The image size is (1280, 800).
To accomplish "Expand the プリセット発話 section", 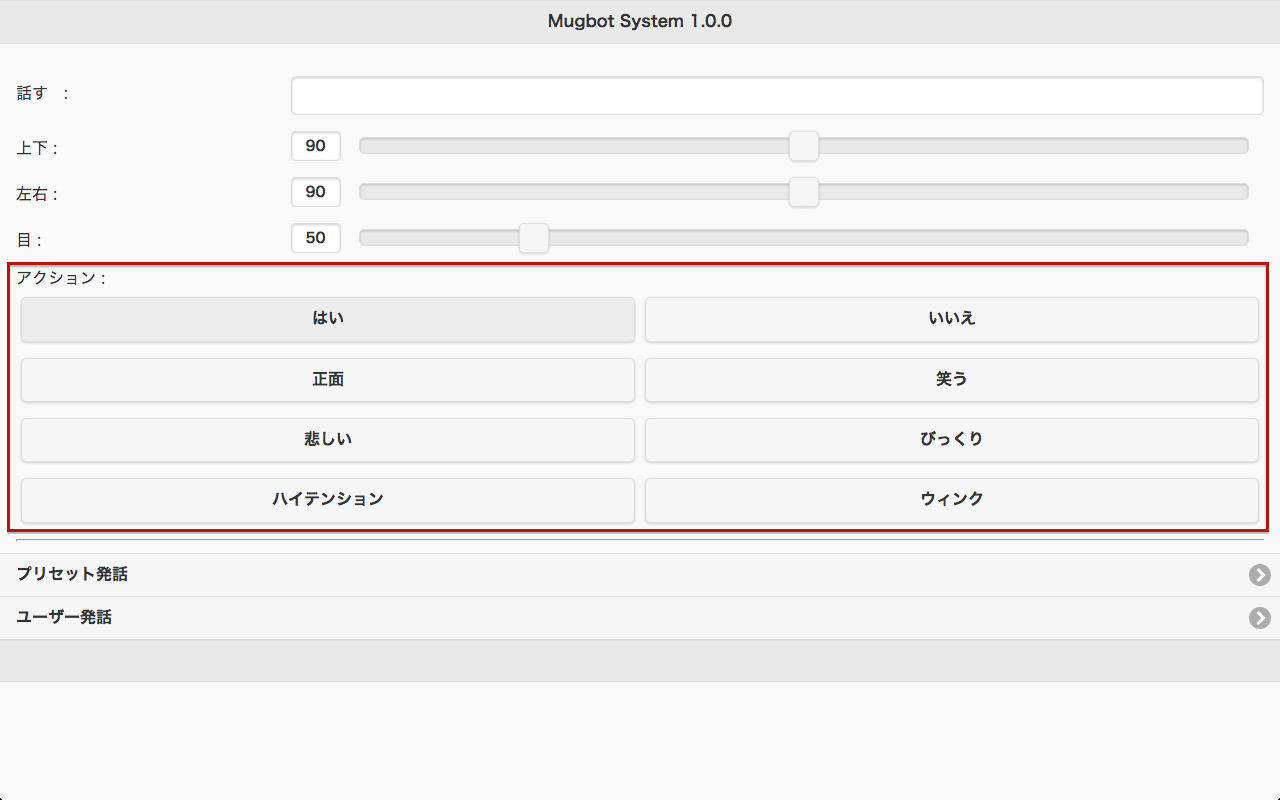I will [72, 575].
